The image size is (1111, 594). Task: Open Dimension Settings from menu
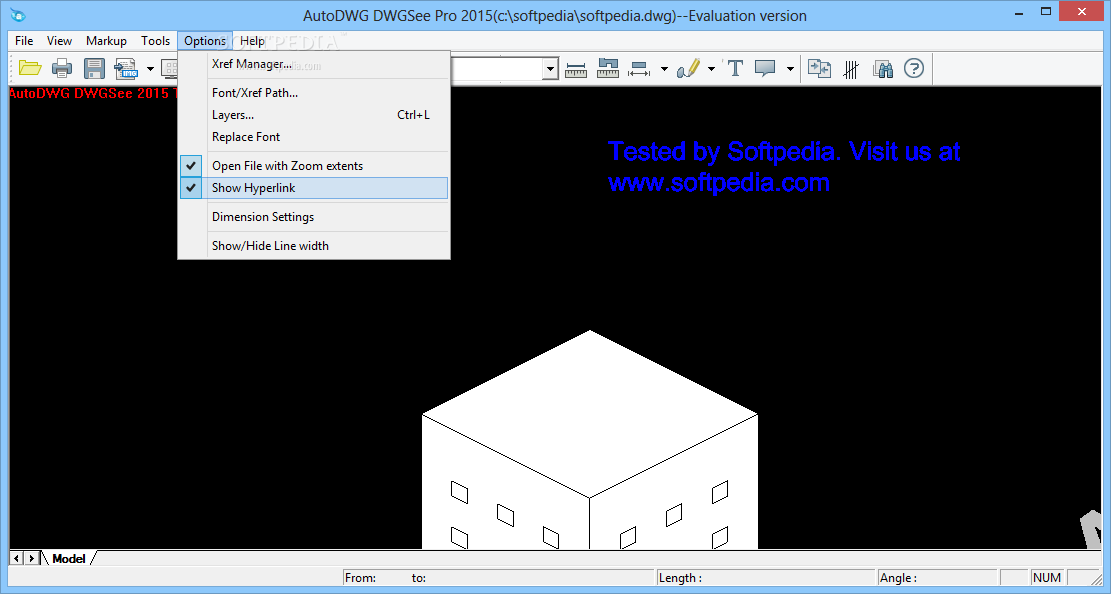tap(313, 217)
